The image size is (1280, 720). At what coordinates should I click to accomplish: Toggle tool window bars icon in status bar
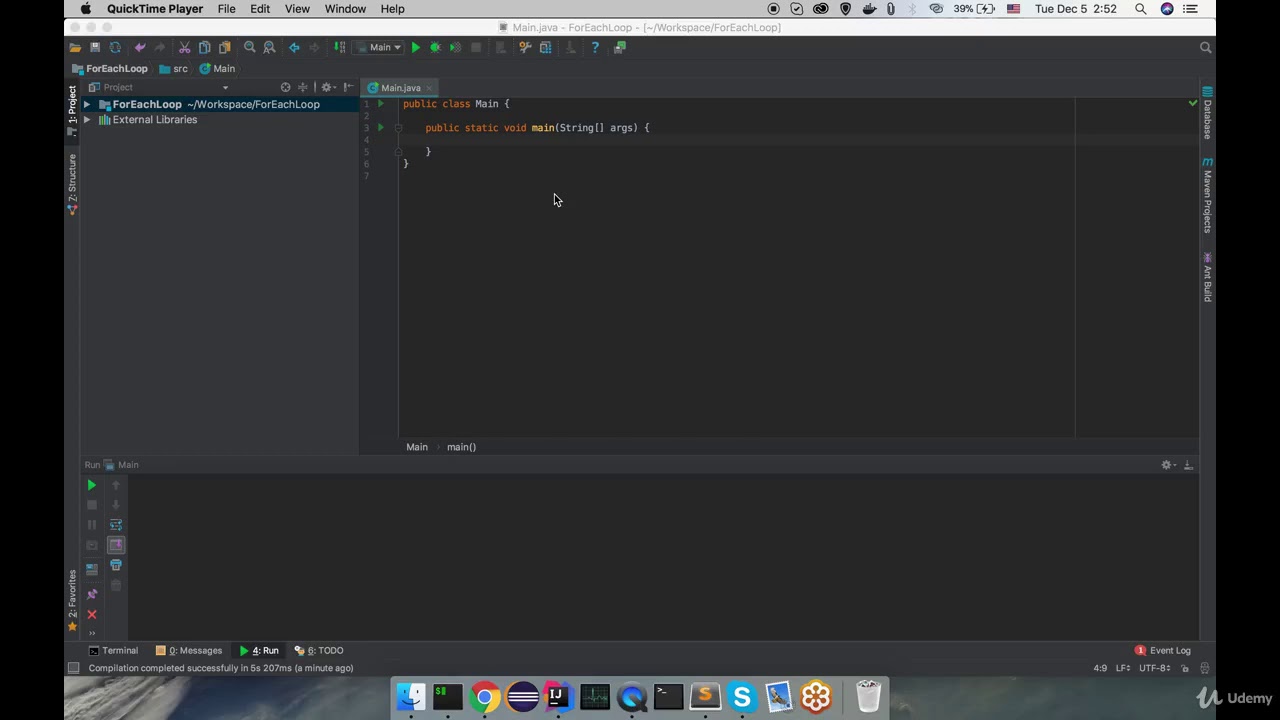click(73, 668)
